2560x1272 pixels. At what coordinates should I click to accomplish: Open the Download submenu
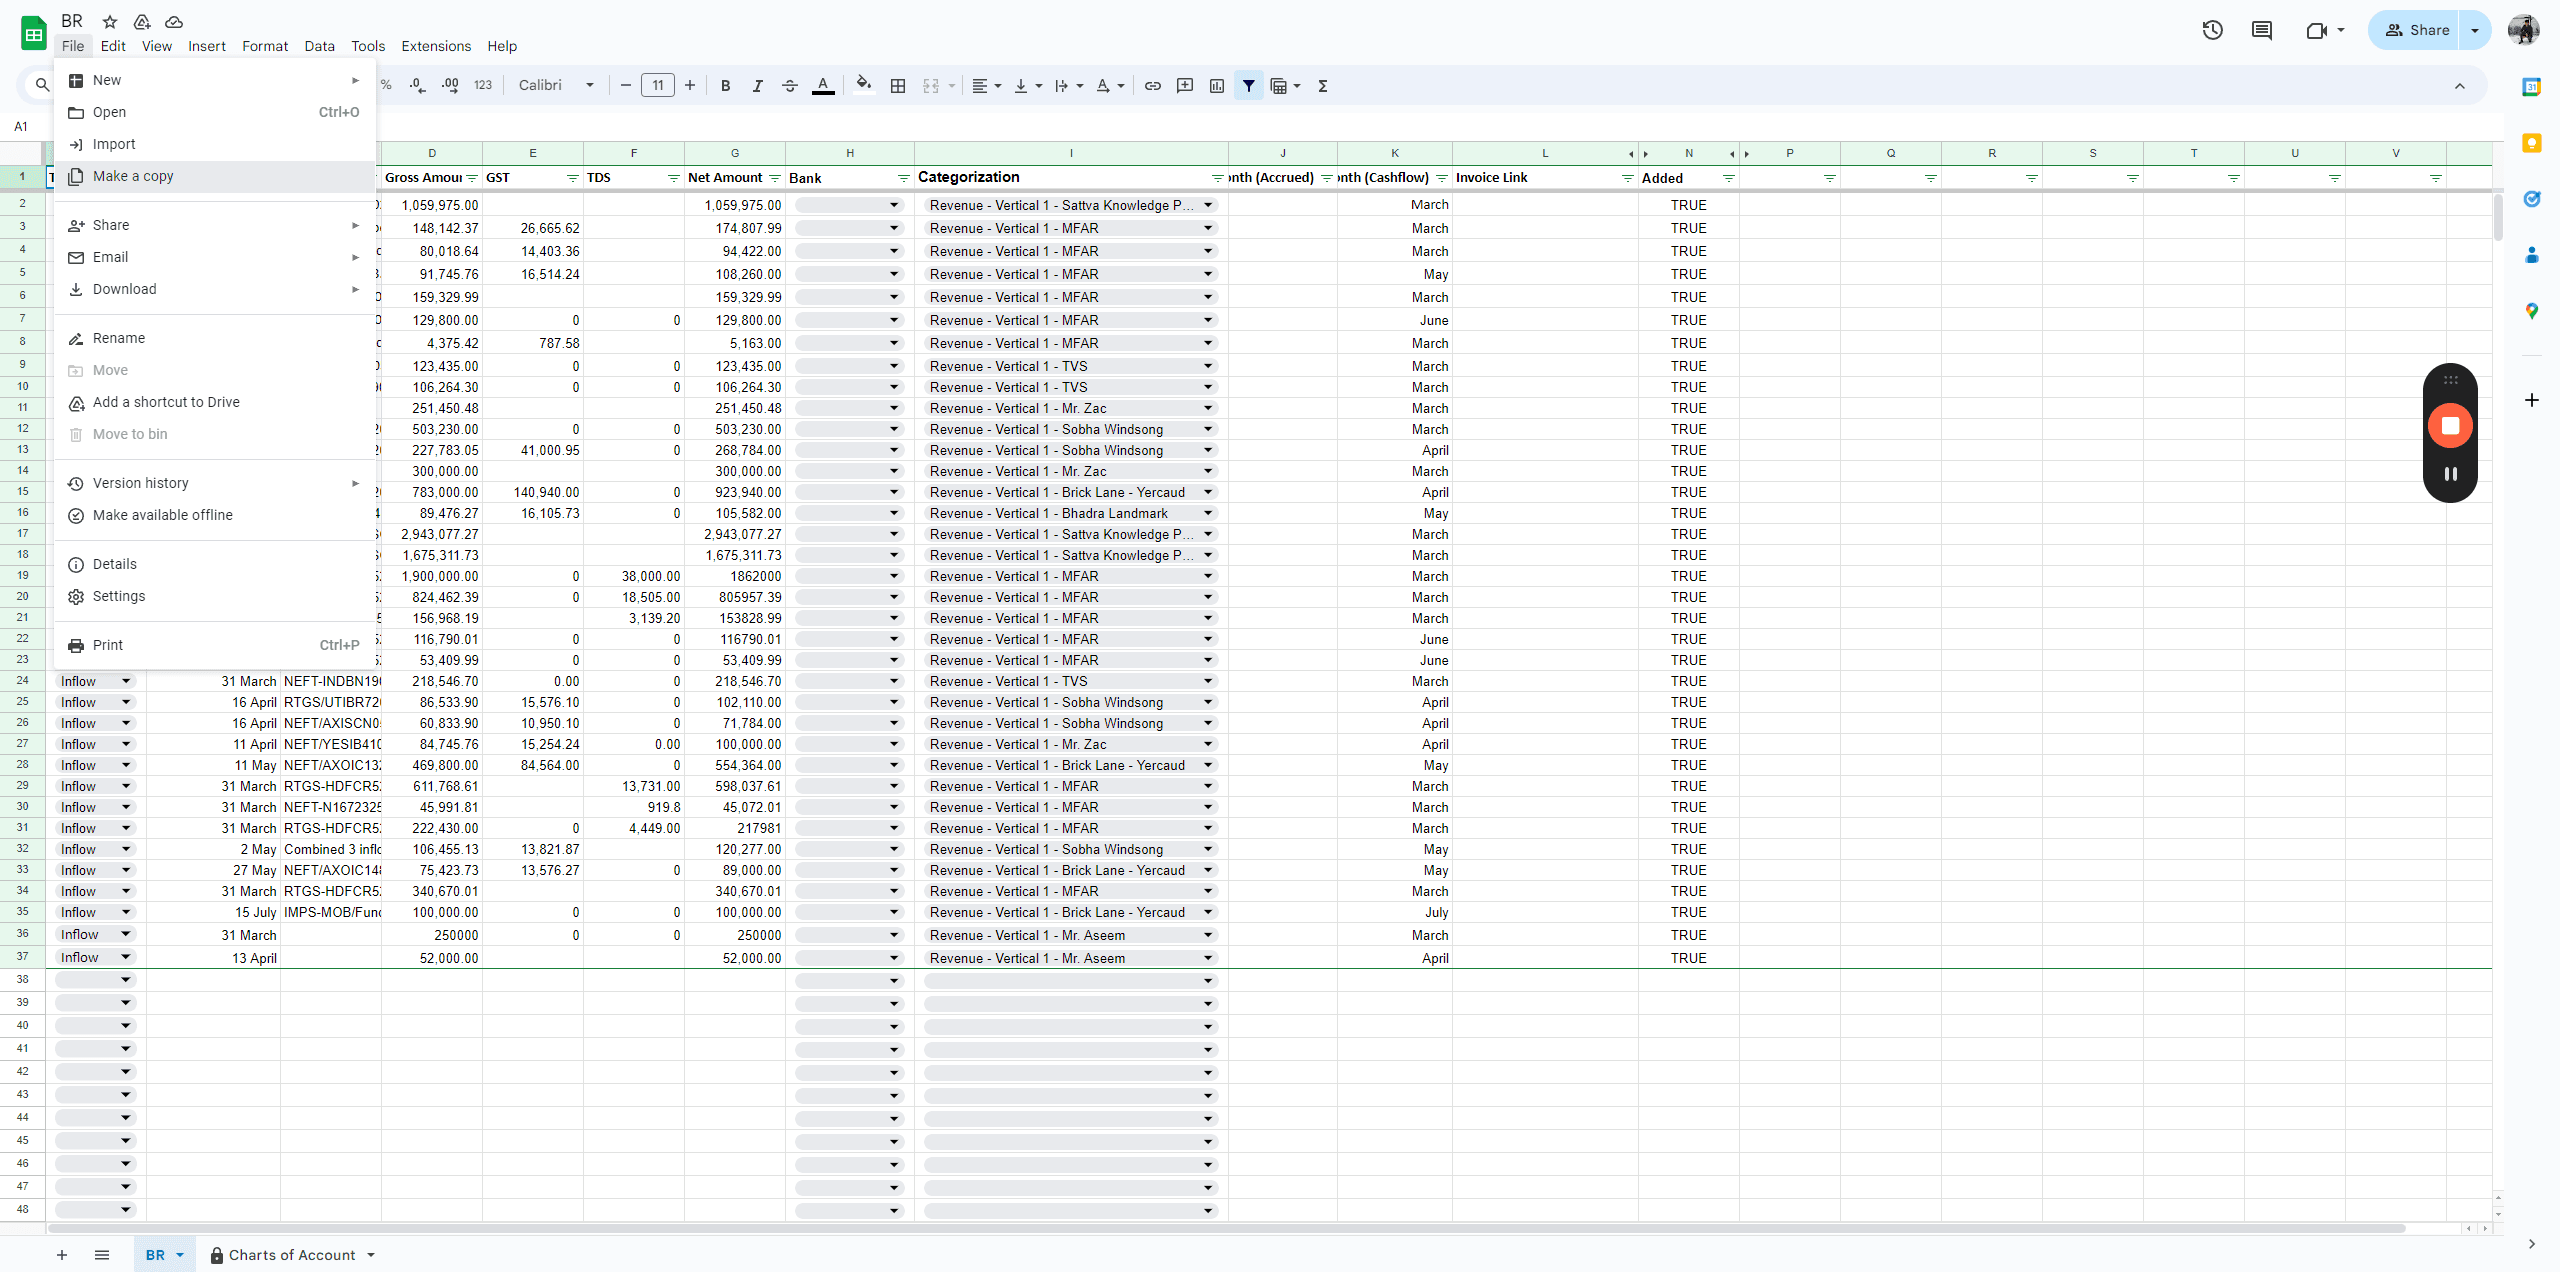215,289
